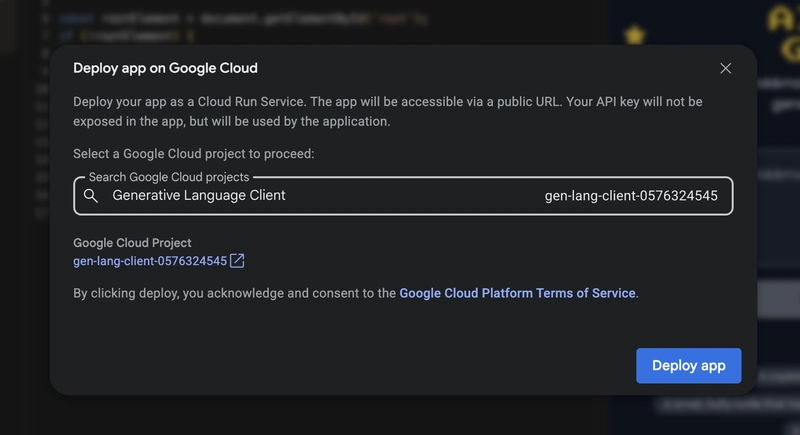Click the Google Cloud Project label

tap(132, 243)
